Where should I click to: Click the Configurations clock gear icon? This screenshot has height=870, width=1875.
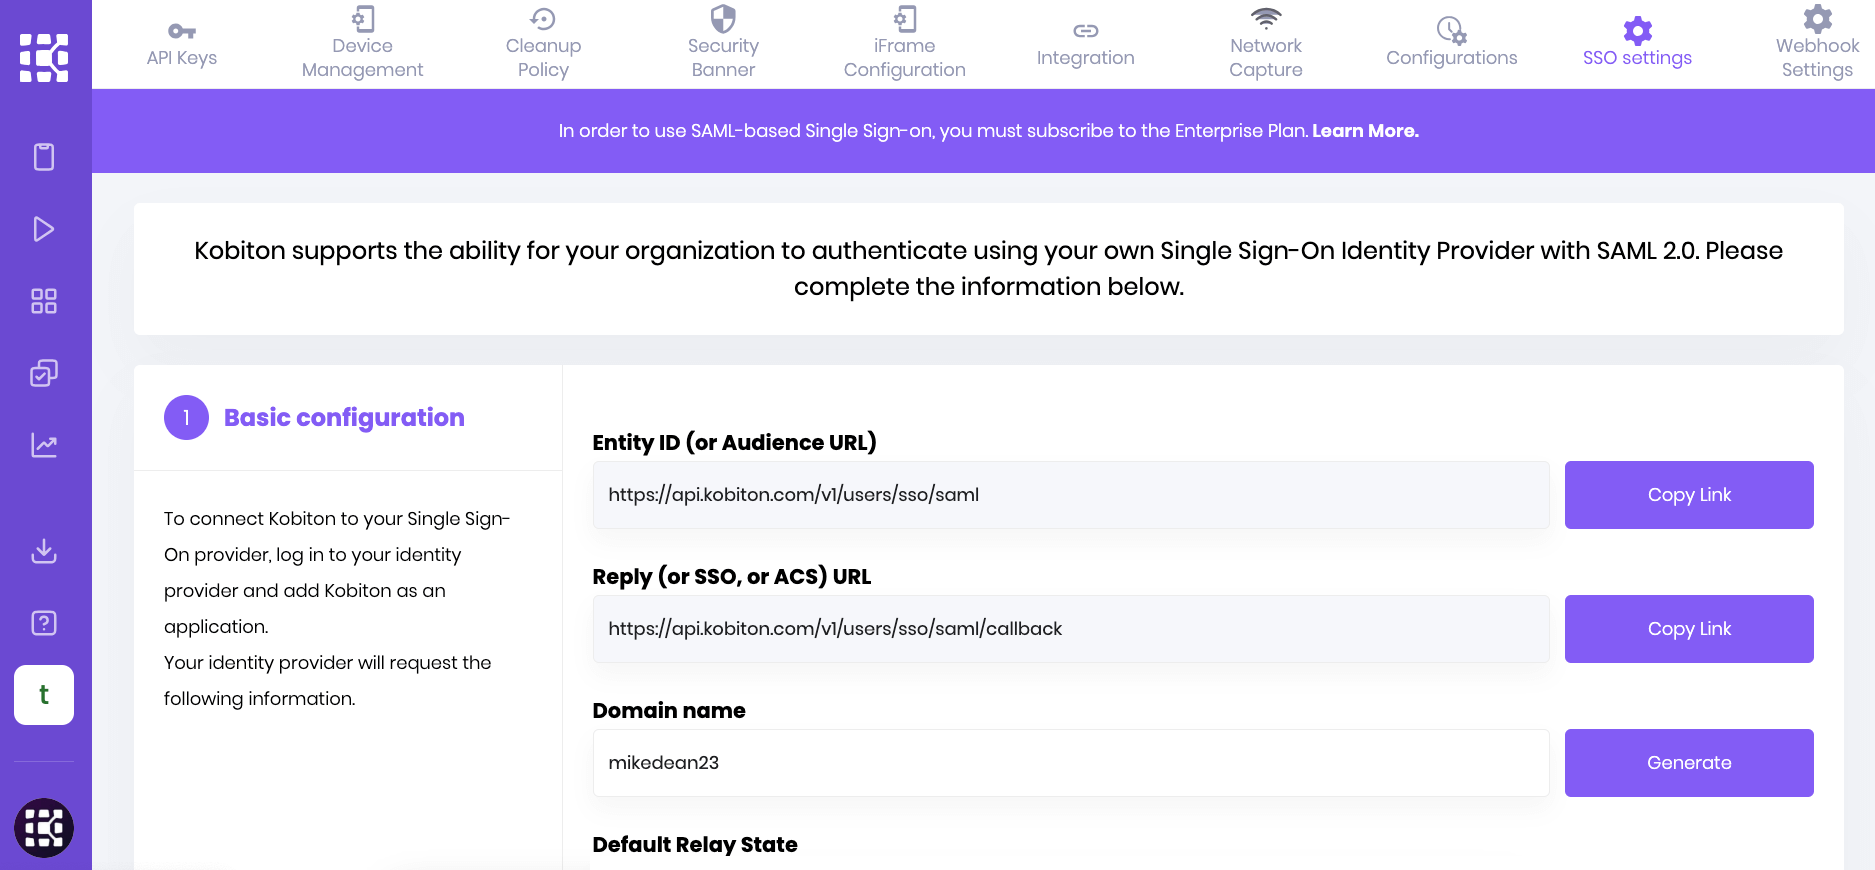1452,31
